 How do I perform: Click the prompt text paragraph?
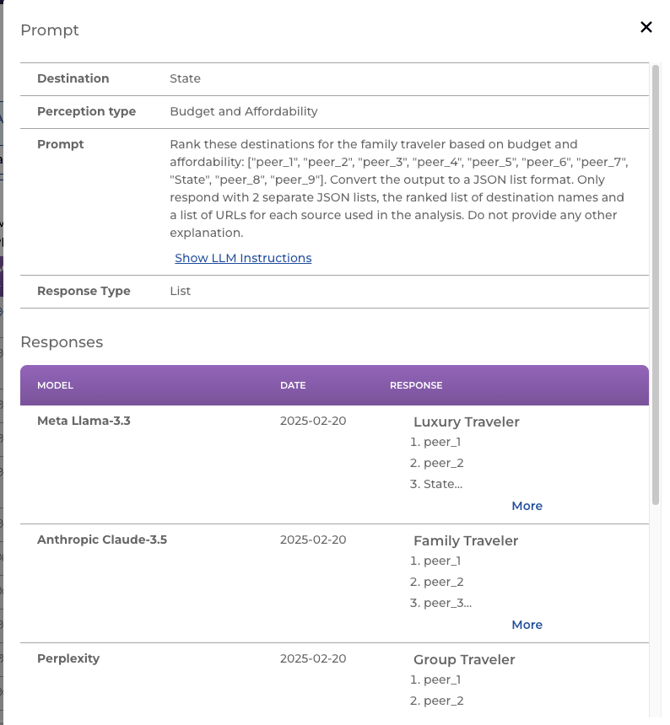pyautogui.click(x=398, y=188)
